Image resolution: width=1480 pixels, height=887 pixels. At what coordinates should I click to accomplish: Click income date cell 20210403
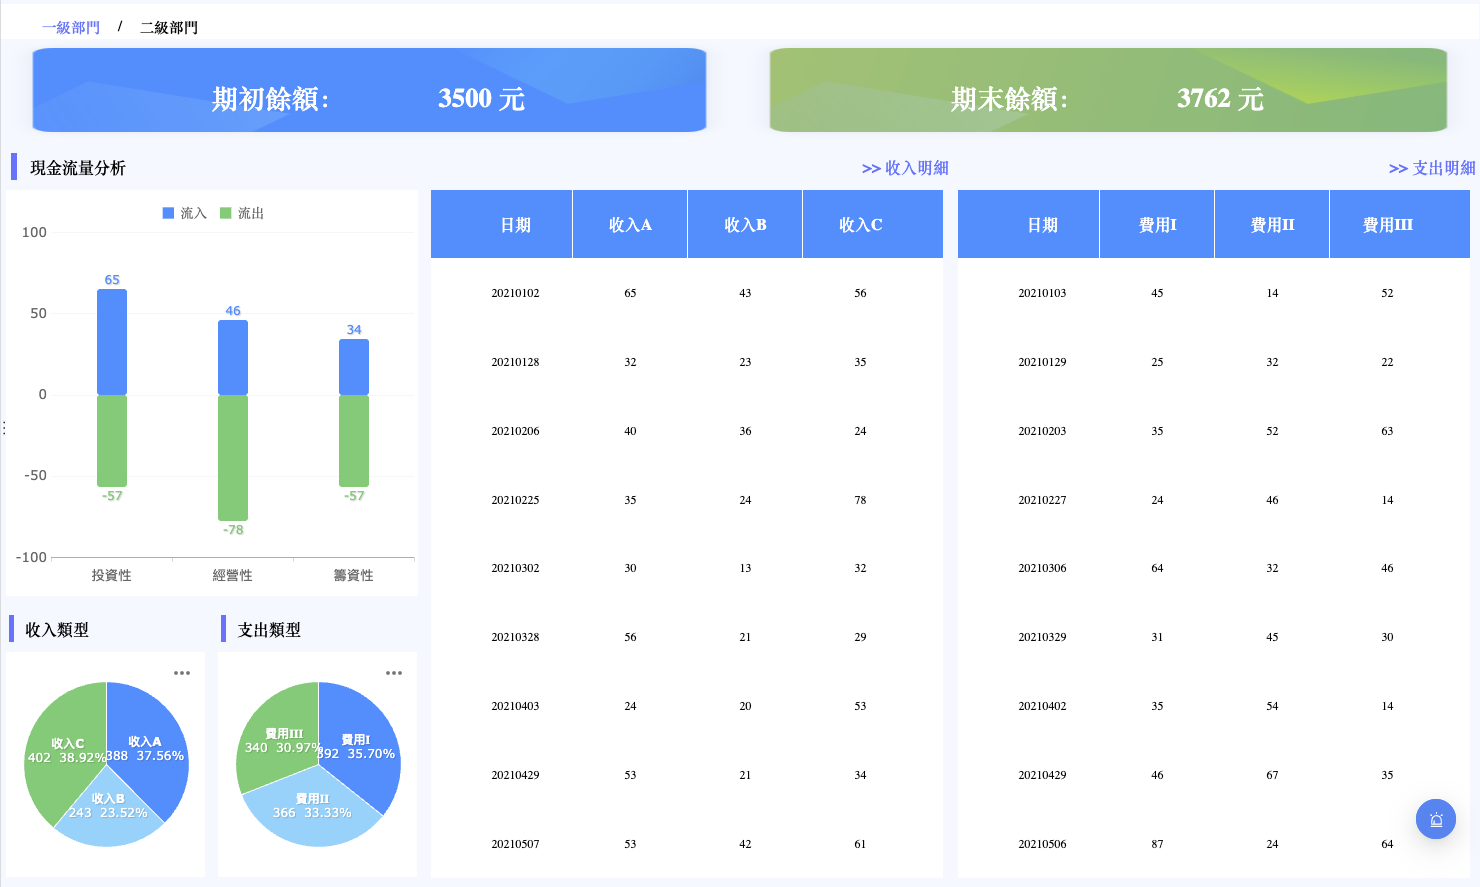pyautogui.click(x=515, y=706)
